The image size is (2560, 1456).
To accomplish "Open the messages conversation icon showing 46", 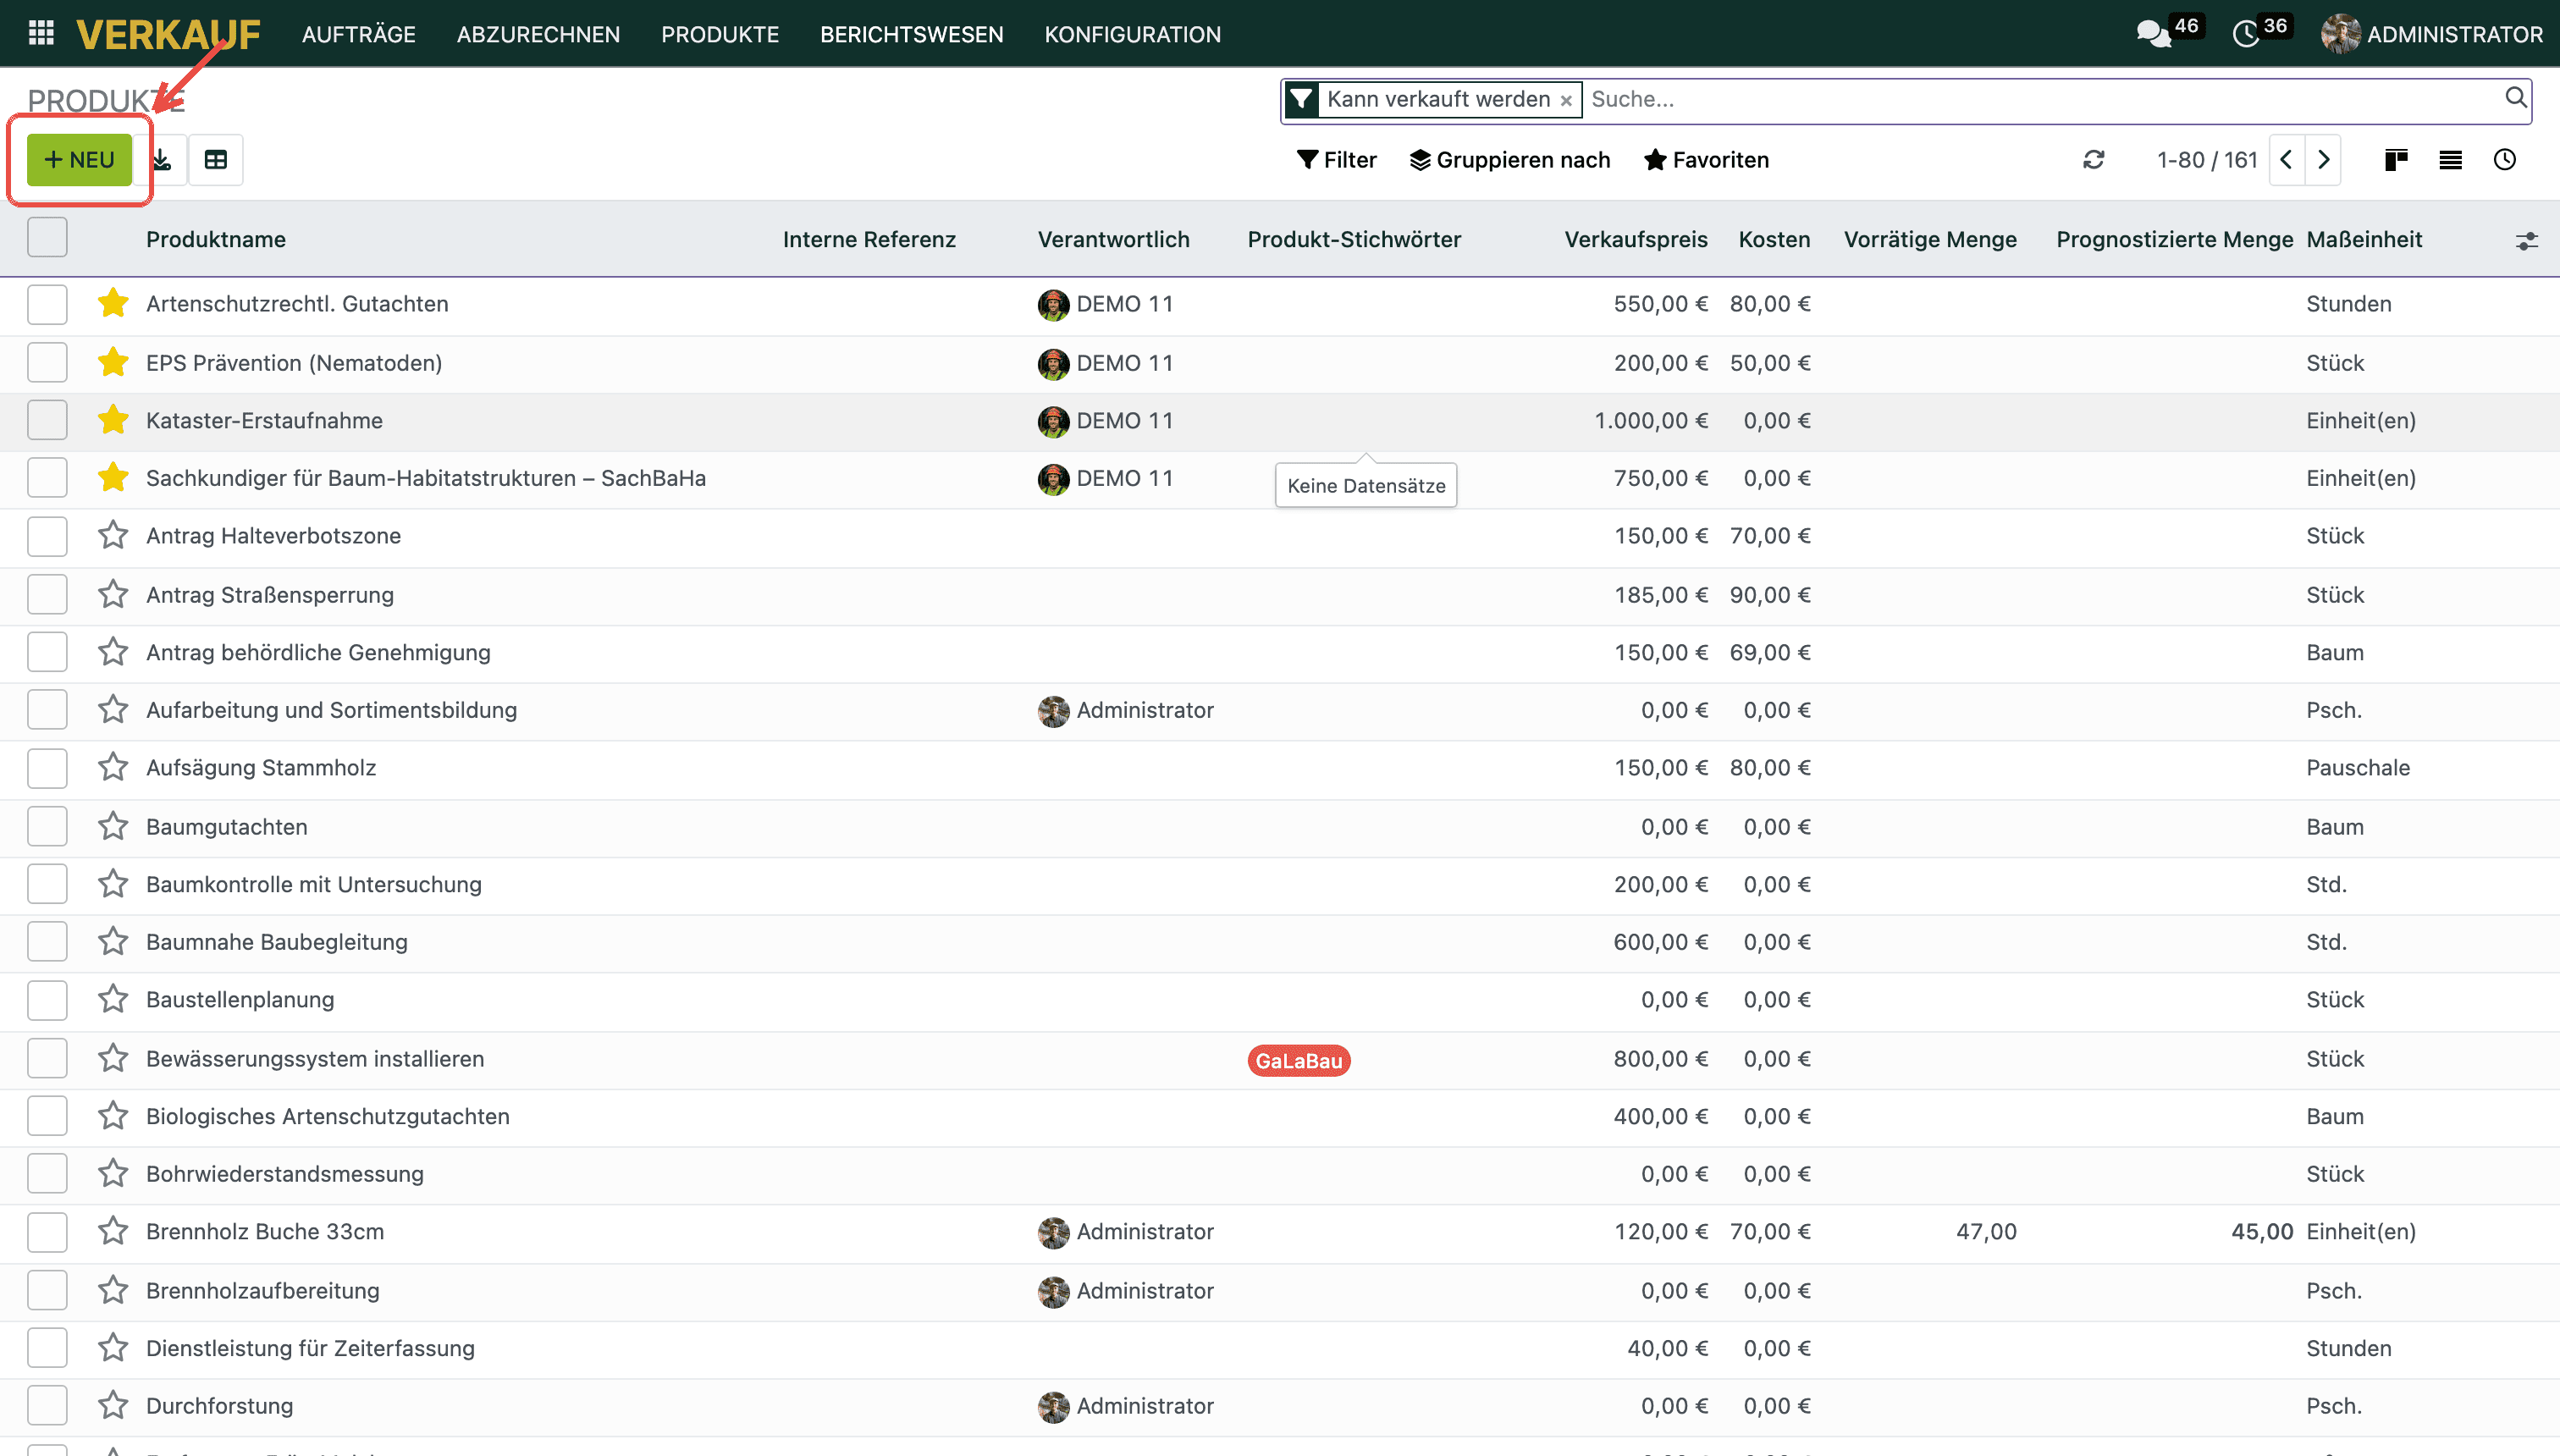I will coord(2153,34).
